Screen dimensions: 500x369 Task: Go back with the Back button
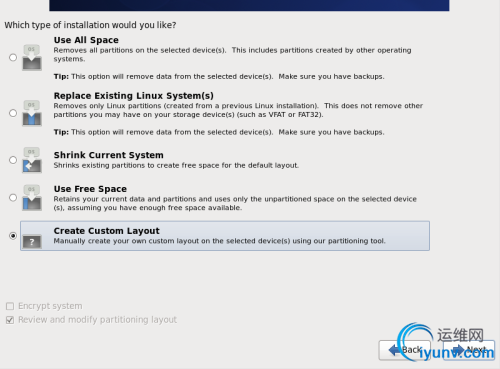[x=405, y=350]
